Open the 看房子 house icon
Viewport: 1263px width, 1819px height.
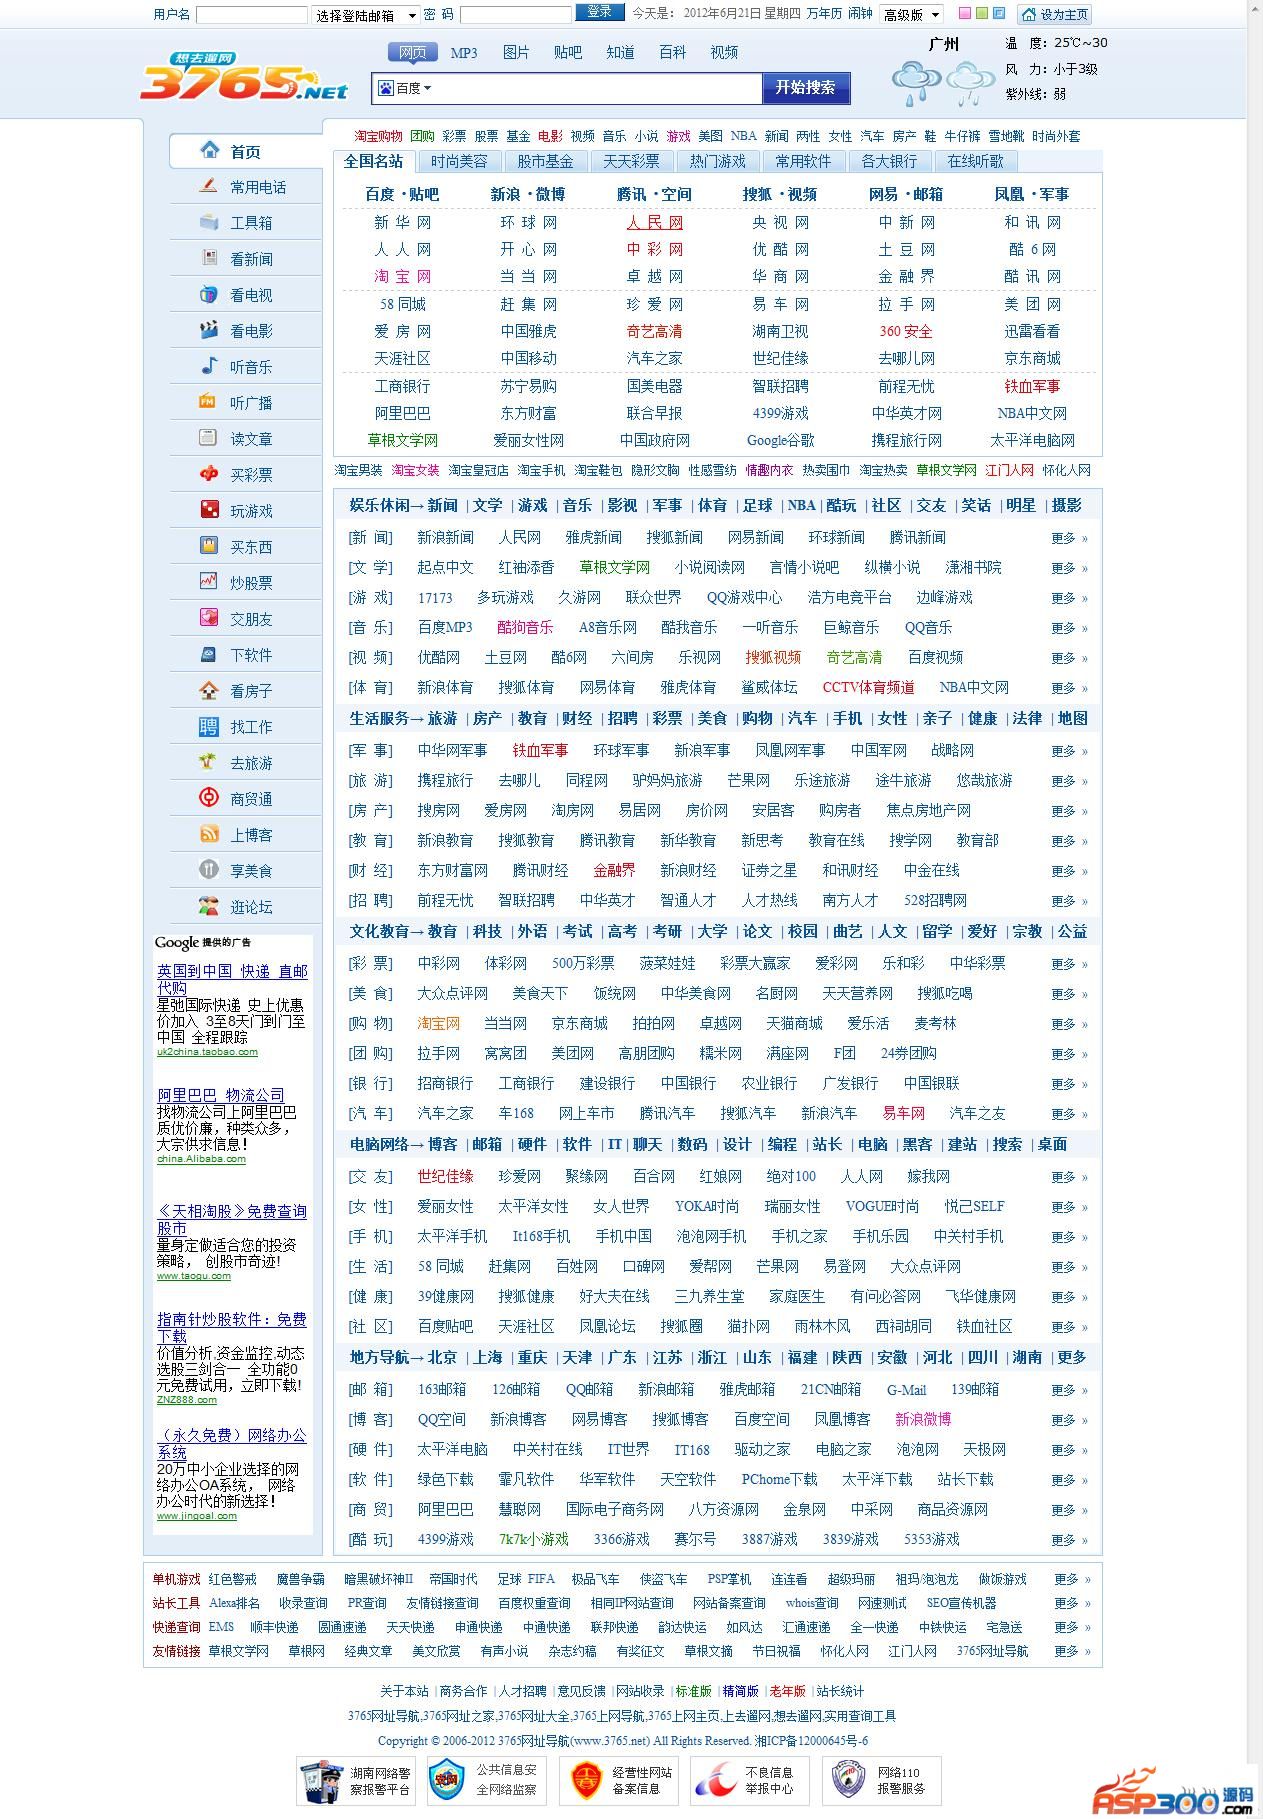[x=208, y=690]
